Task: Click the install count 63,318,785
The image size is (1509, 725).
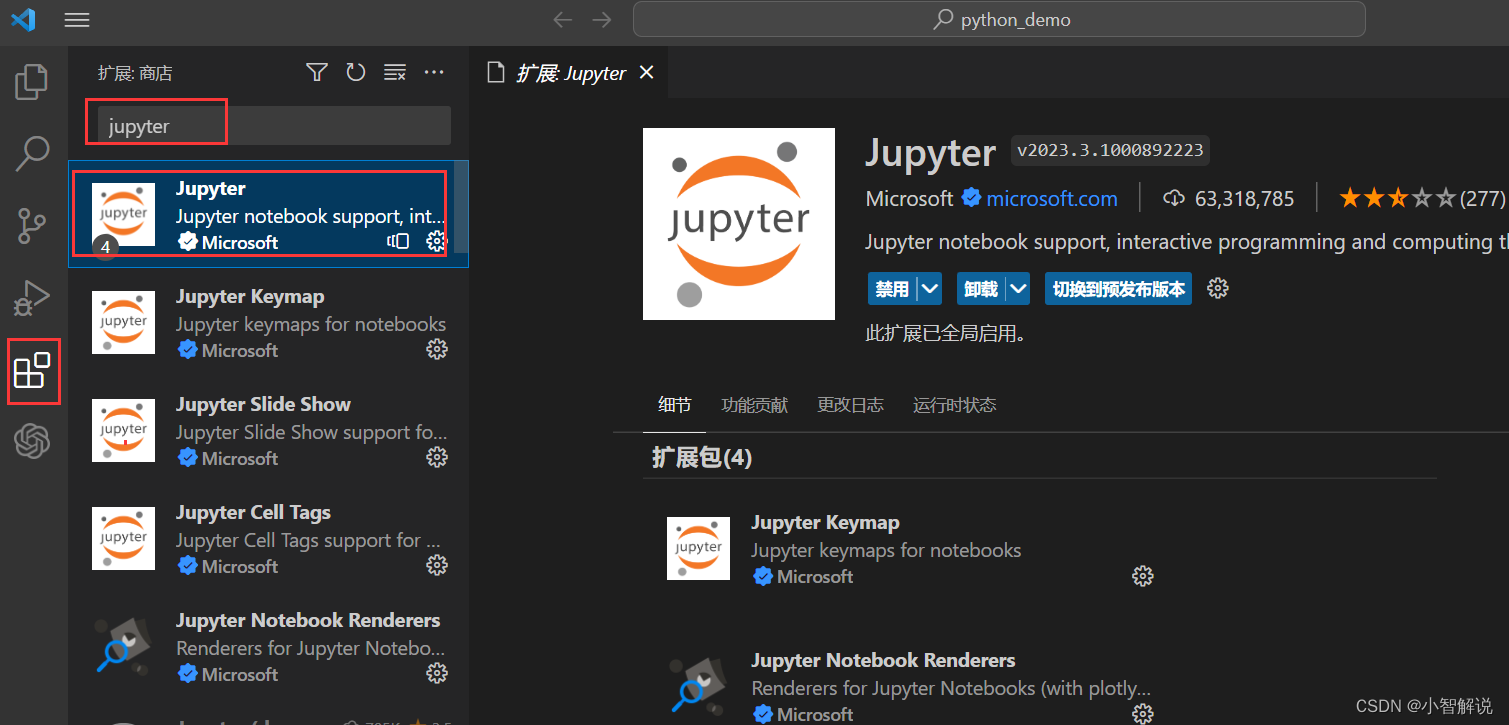Action: pos(1229,199)
